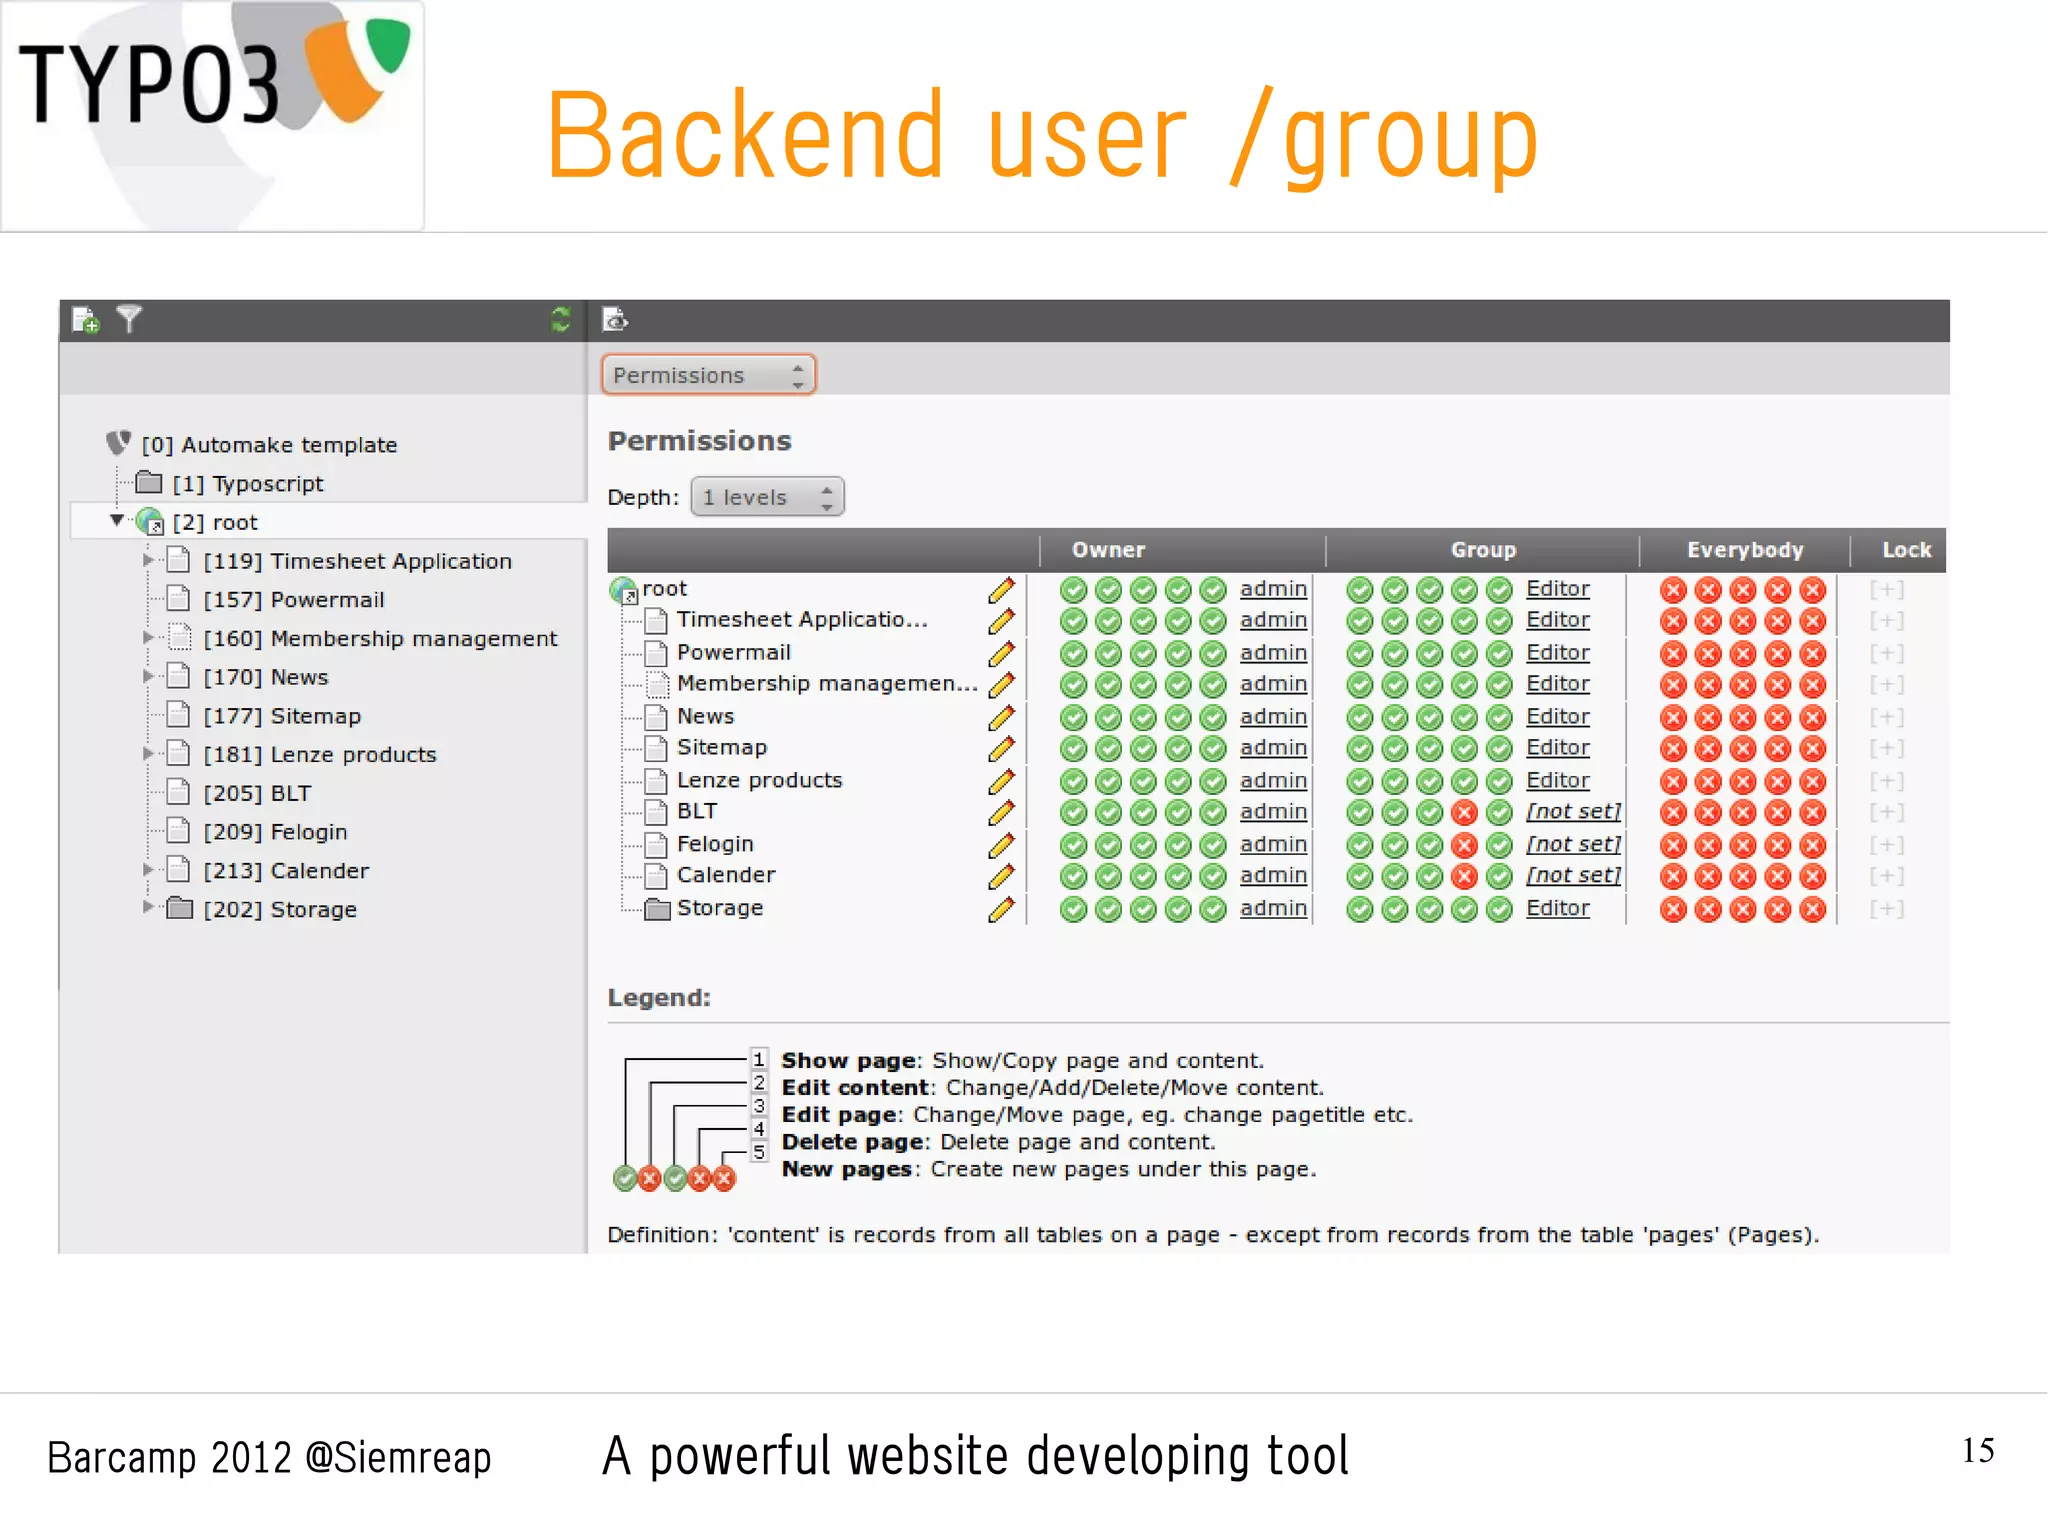Click [not set] group link for BLT
The height and width of the screenshot is (1535, 2048).
[x=1573, y=812]
